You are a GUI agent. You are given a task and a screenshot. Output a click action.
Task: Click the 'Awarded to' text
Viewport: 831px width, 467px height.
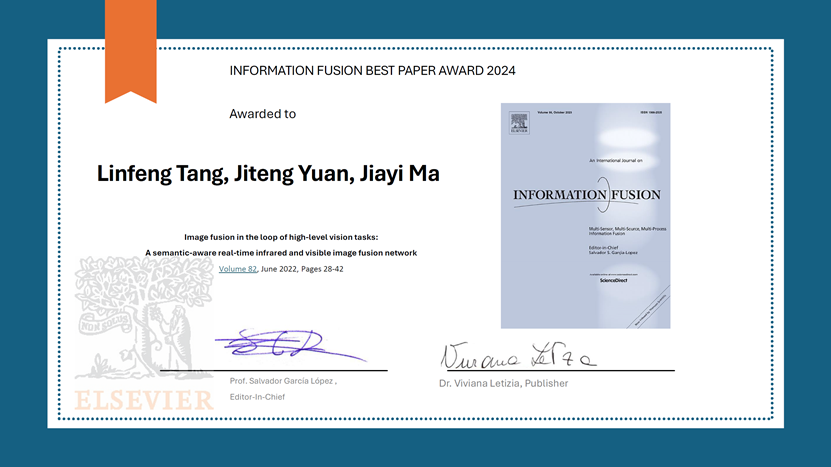[262, 114]
